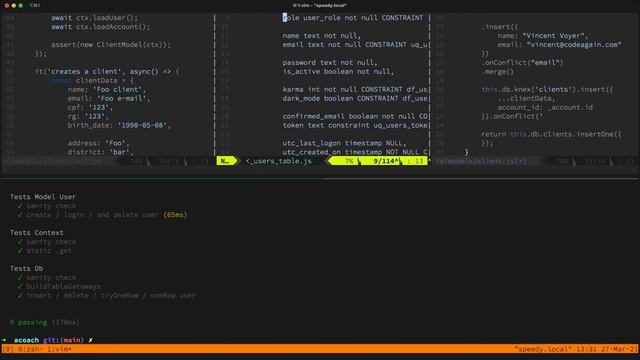
Task: Click the email: 'Foo e-mail', line
Action: pos(109,98)
